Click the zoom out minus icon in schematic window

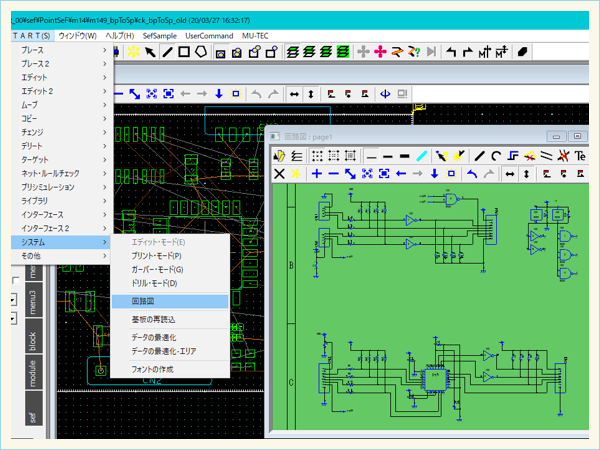click(333, 174)
